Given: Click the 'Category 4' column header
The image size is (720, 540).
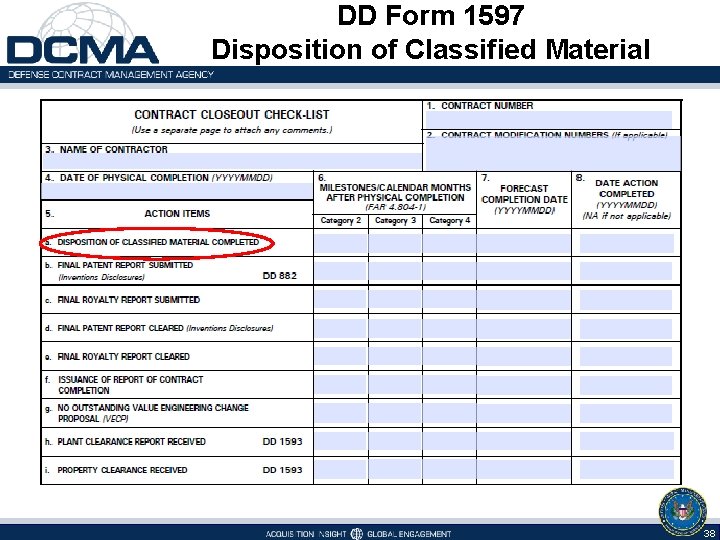Looking at the screenshot, I should click(x=450, y=221).
